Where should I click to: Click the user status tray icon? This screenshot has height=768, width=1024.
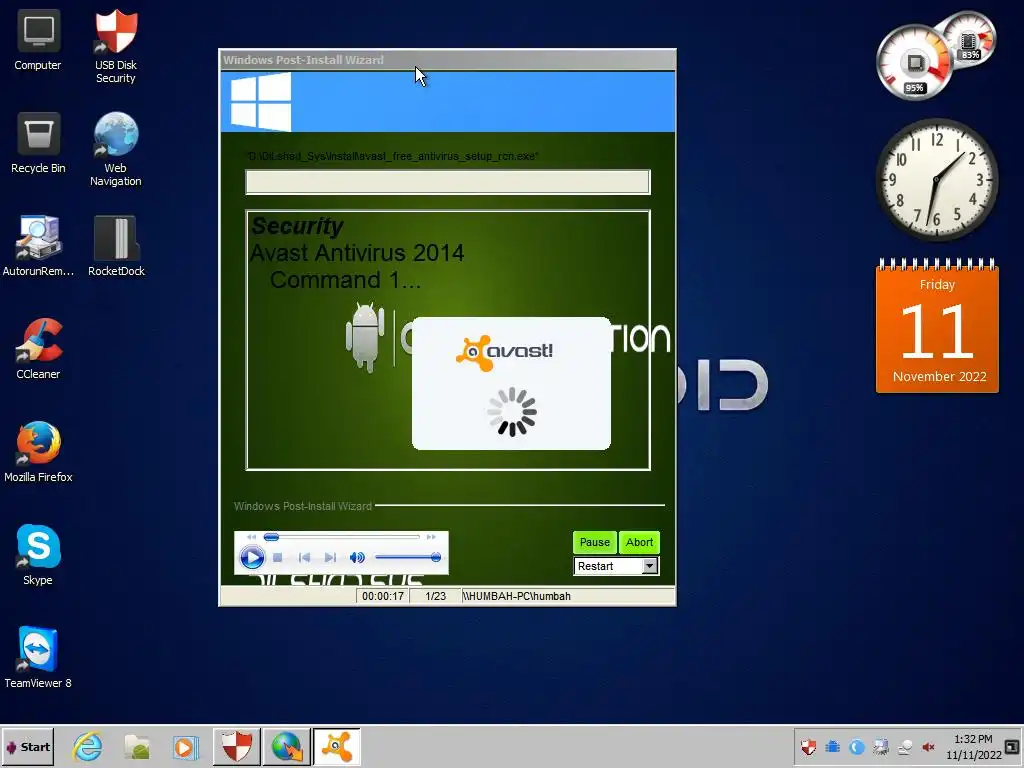pos(905,747)
